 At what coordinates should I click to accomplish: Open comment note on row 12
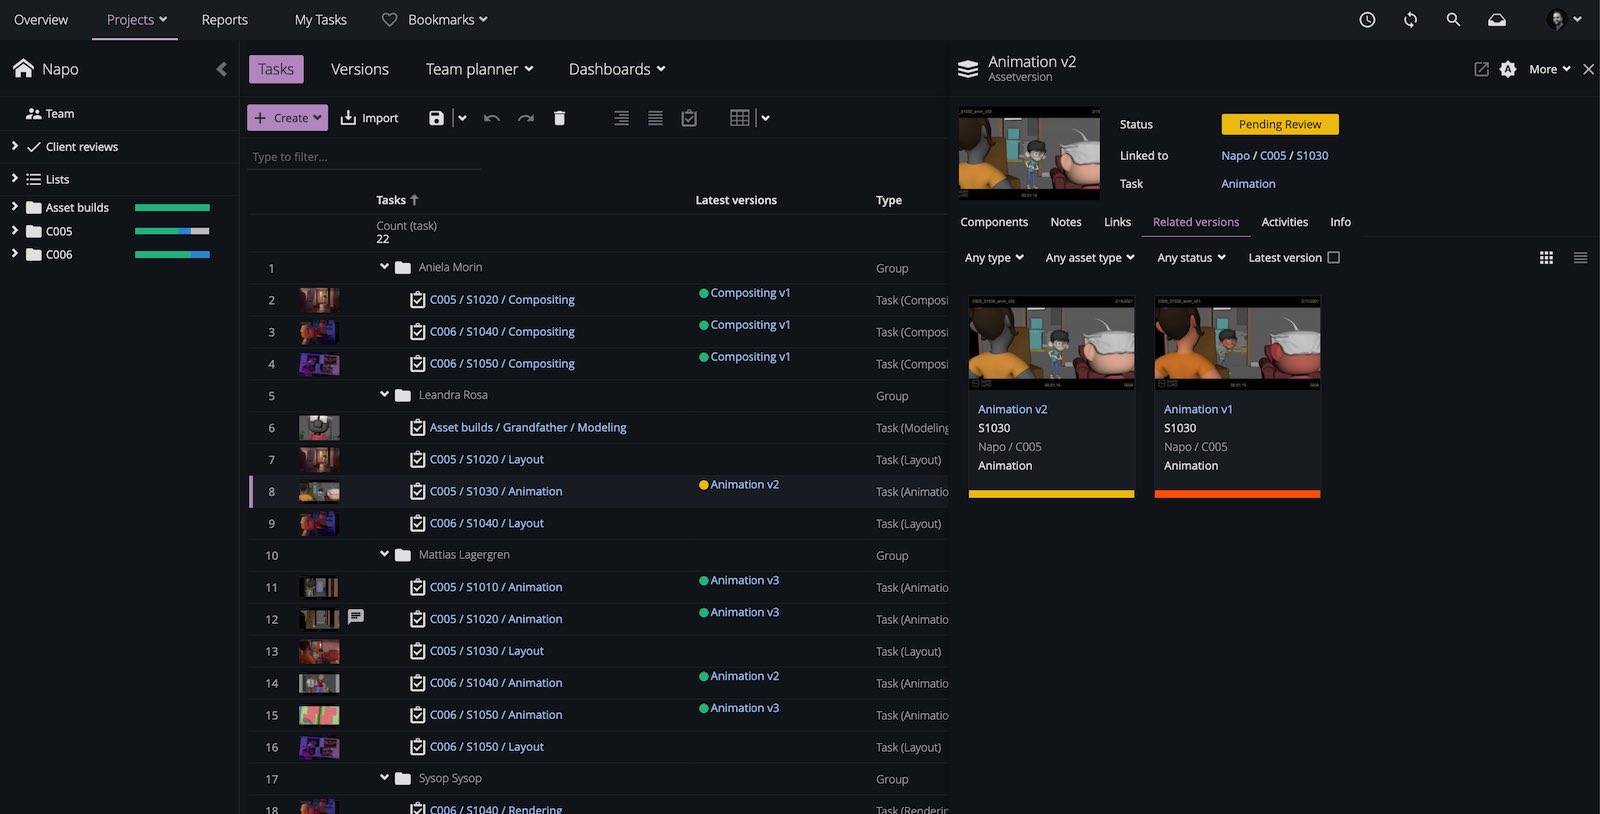coord(356,617)
